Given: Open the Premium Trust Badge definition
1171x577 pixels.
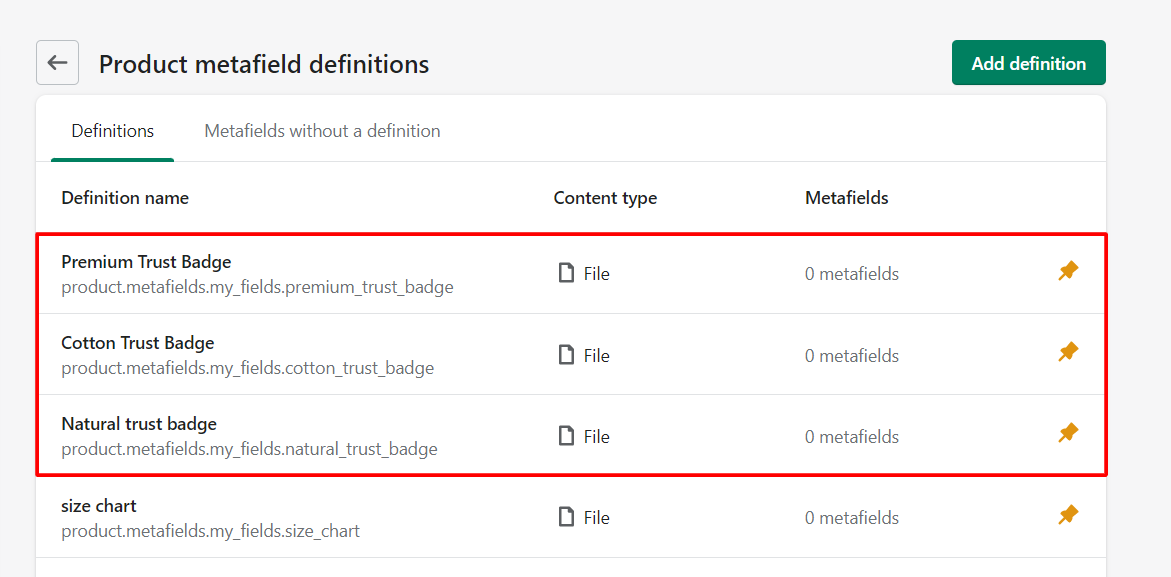Looking at the screenshot, I should [146, 262].
